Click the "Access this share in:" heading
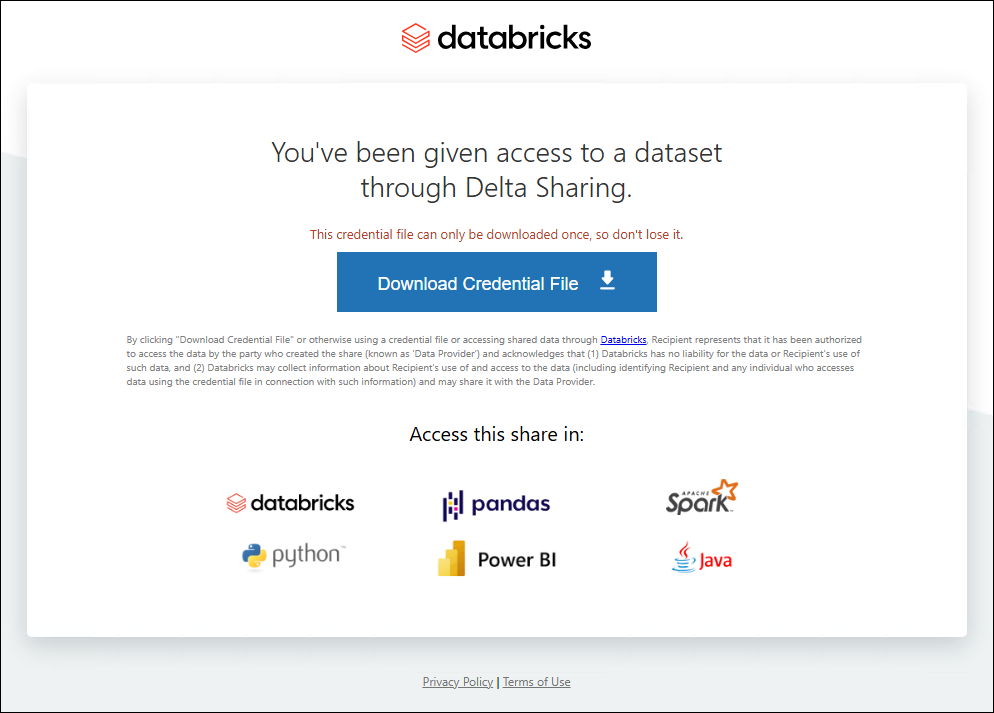 click(497, 434)
